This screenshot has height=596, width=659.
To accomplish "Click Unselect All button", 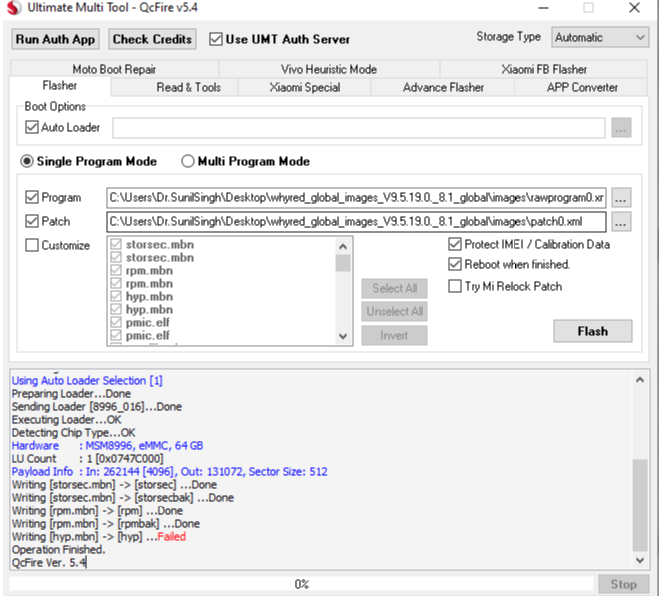I will [394, 311].
